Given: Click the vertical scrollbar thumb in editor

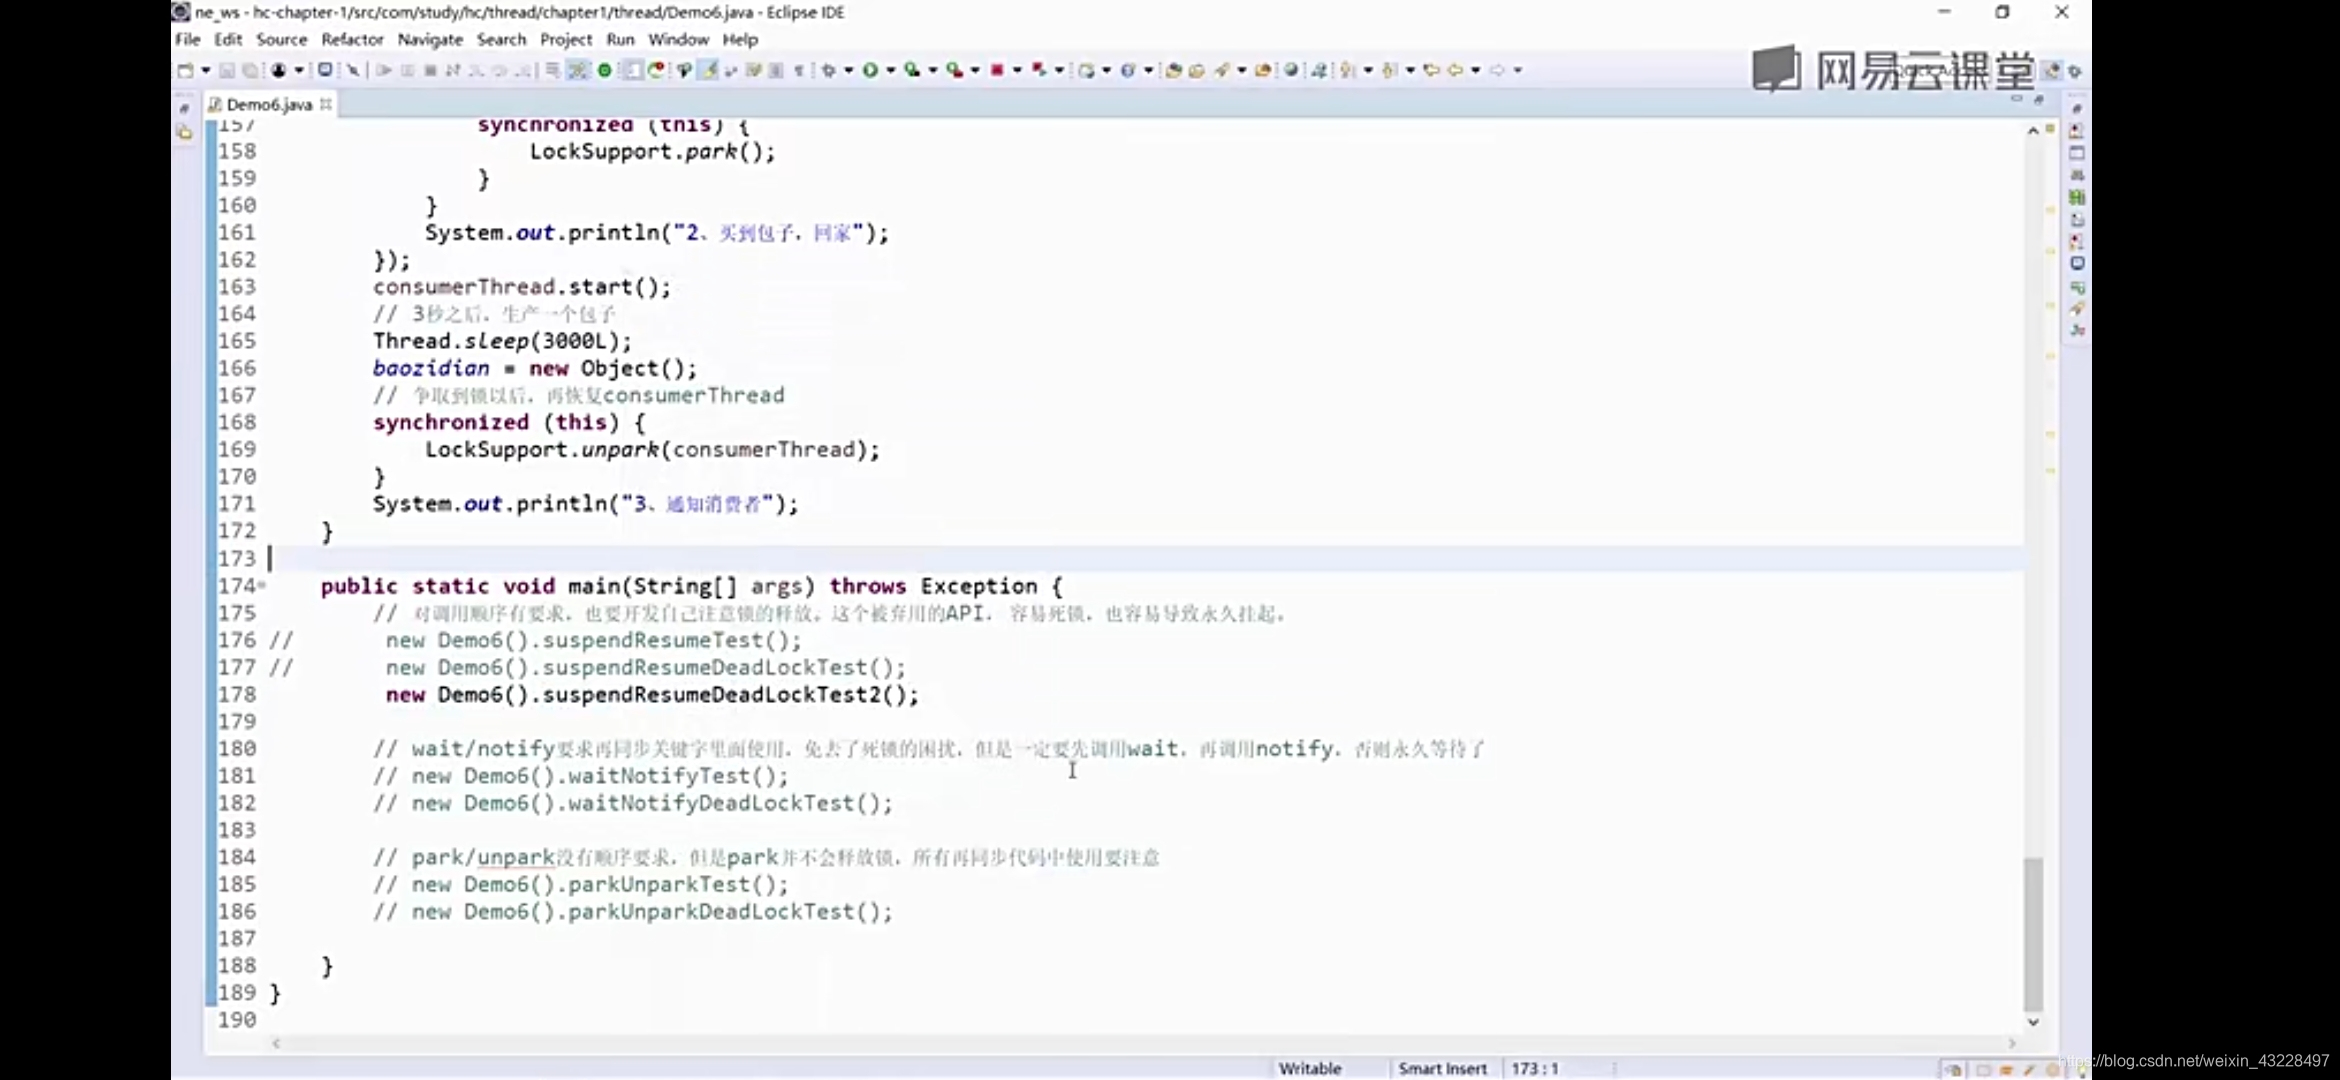Looking at the screenshot, I should click(x=2033, y=934).
